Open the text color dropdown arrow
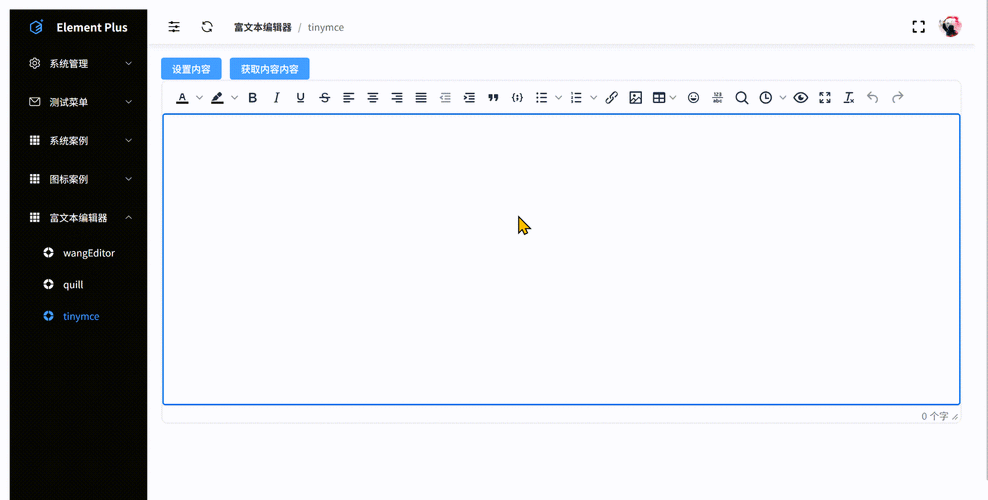This screenshot has height=500, width=988. pyautogui.click(x=199, y=98)
